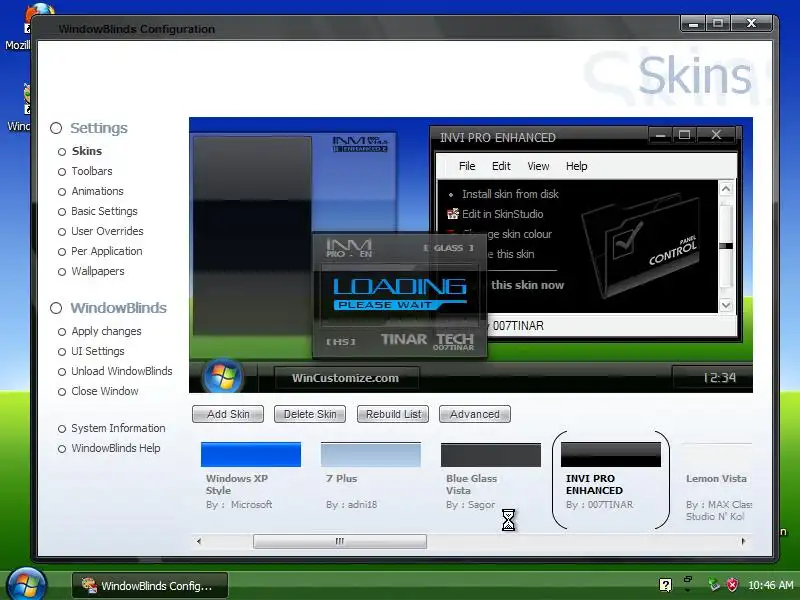The height and width of the screenshot is (600, 800).
Task: Click the Rebuild List button
Action: 393,414
